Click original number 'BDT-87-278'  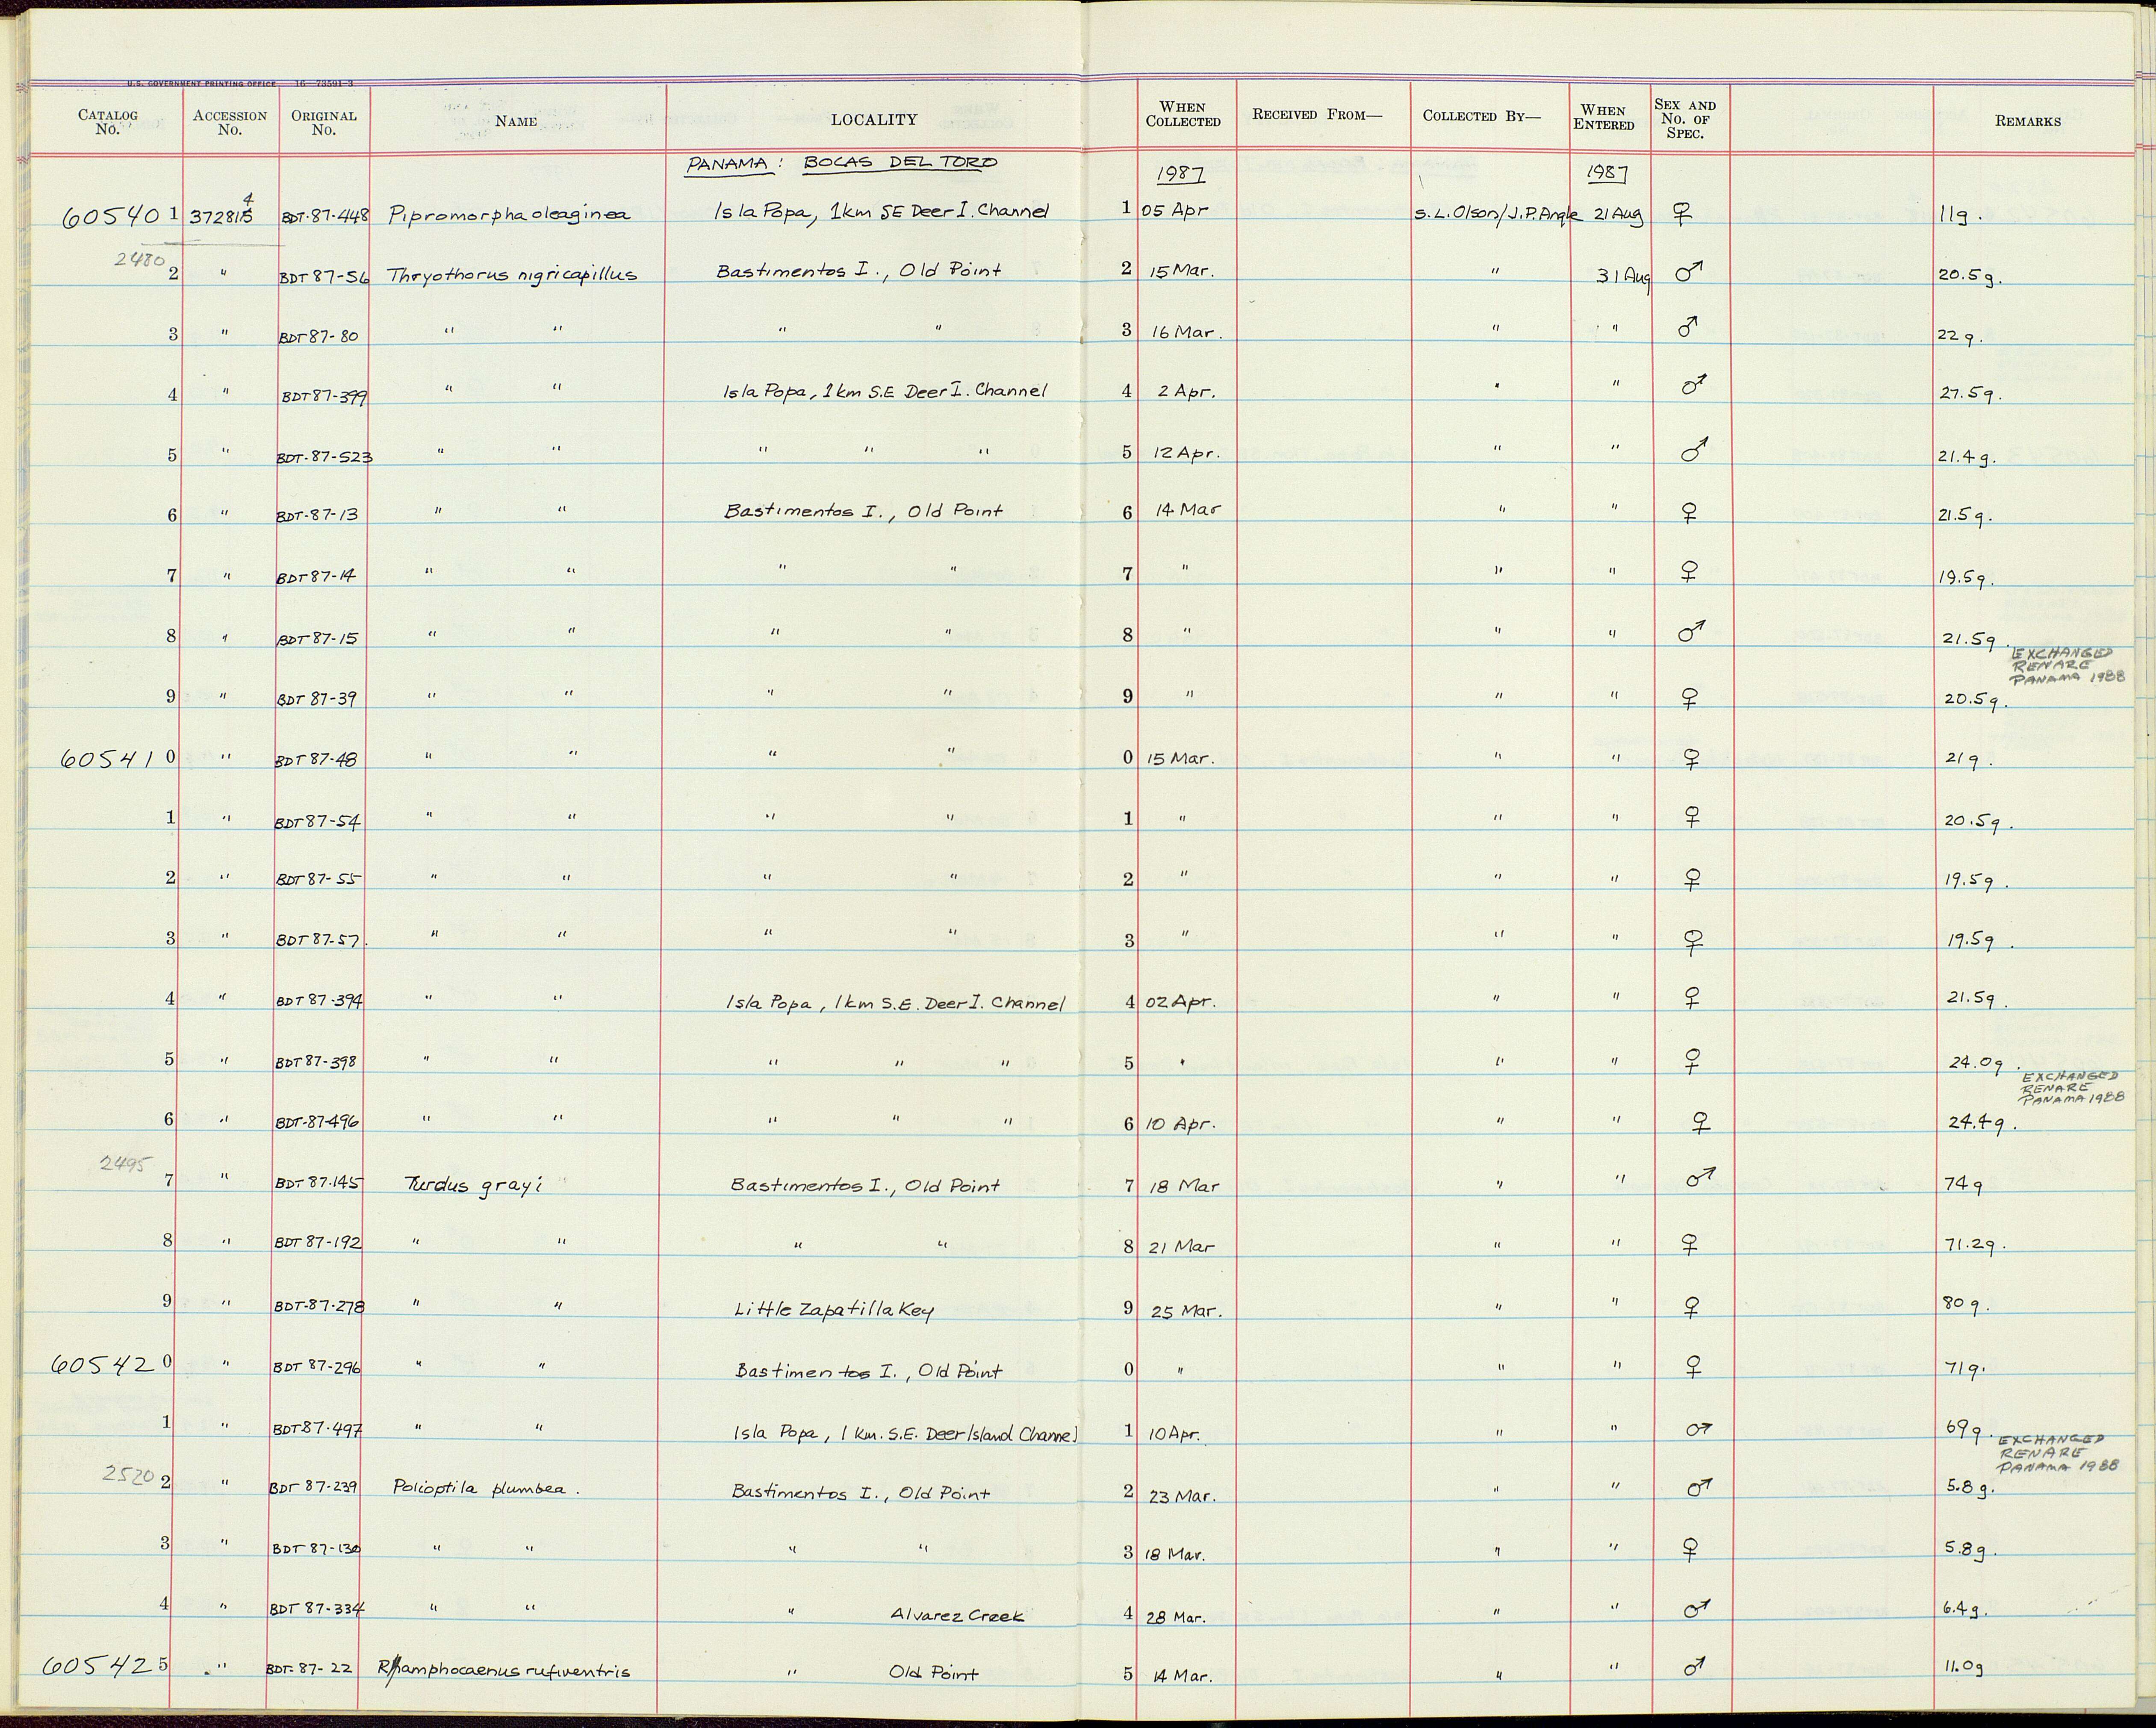click(319, 1306)
